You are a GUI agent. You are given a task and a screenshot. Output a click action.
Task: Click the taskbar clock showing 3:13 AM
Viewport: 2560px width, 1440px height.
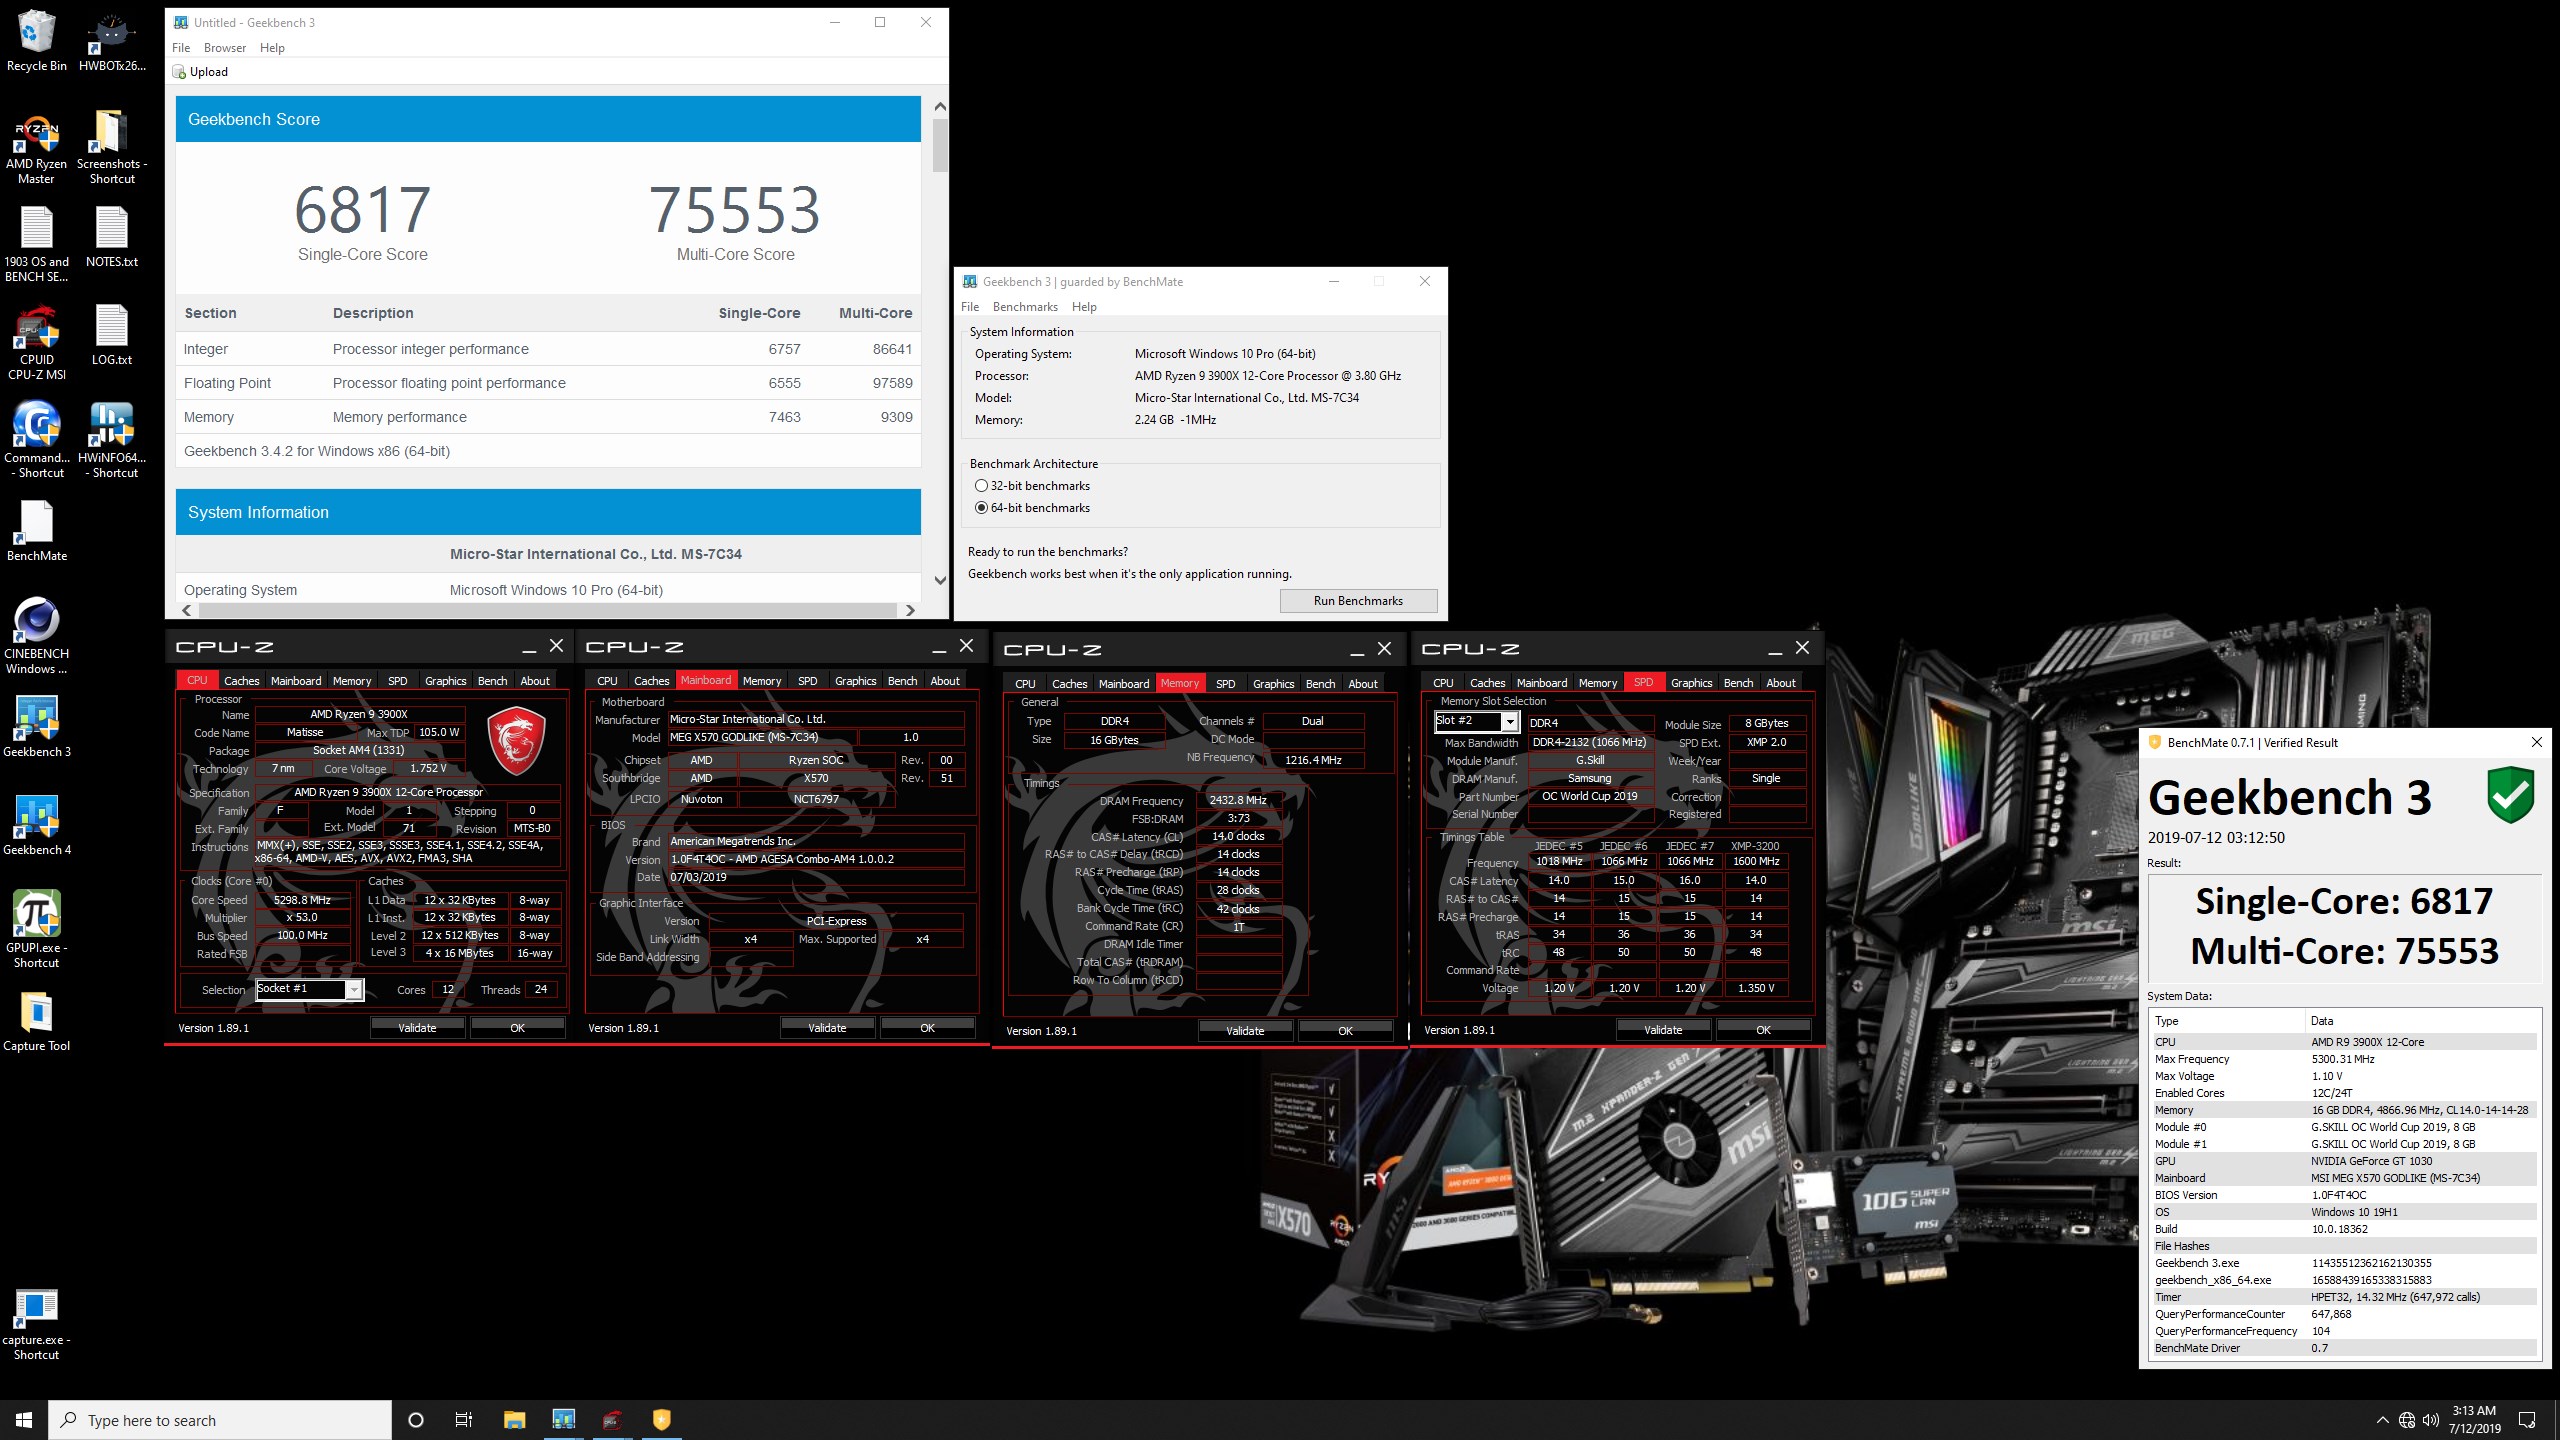2475,1420
